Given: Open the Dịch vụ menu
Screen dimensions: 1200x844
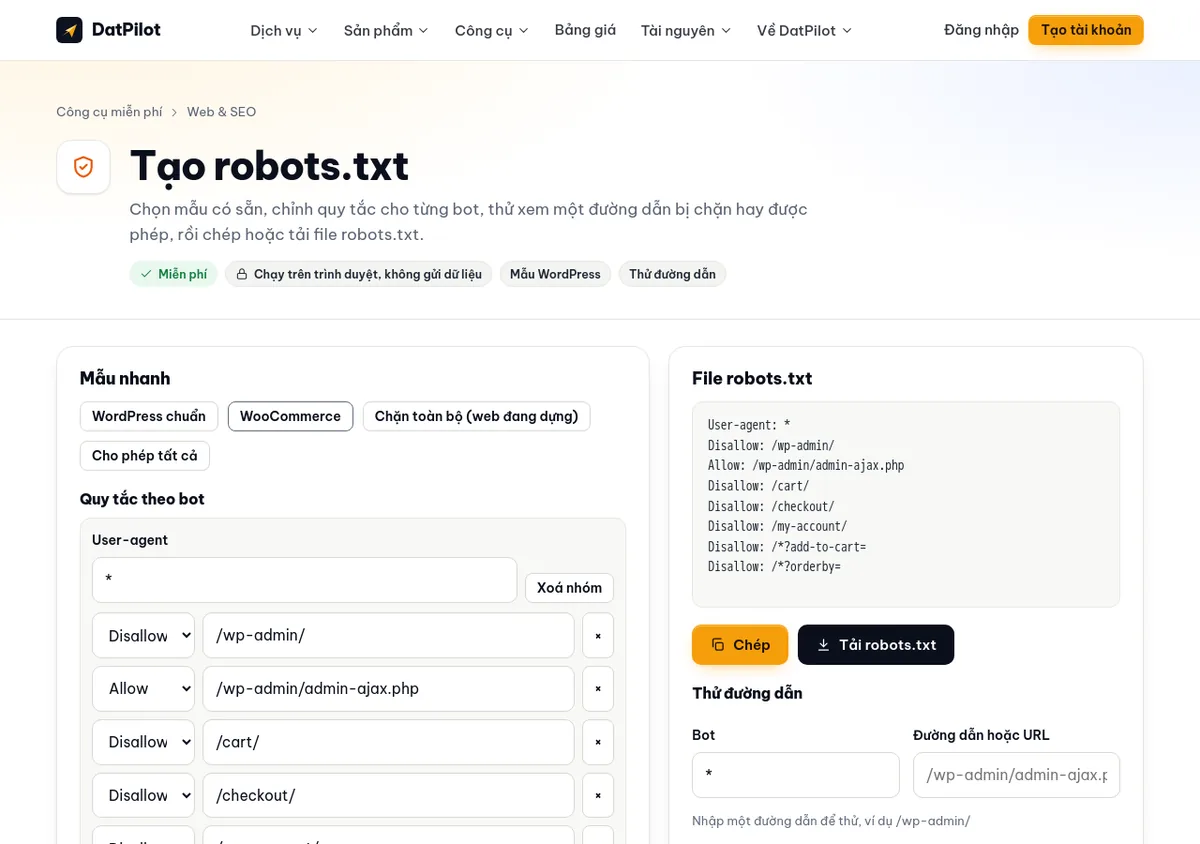Looking at the screenshot, I should [x=284, y=31].
